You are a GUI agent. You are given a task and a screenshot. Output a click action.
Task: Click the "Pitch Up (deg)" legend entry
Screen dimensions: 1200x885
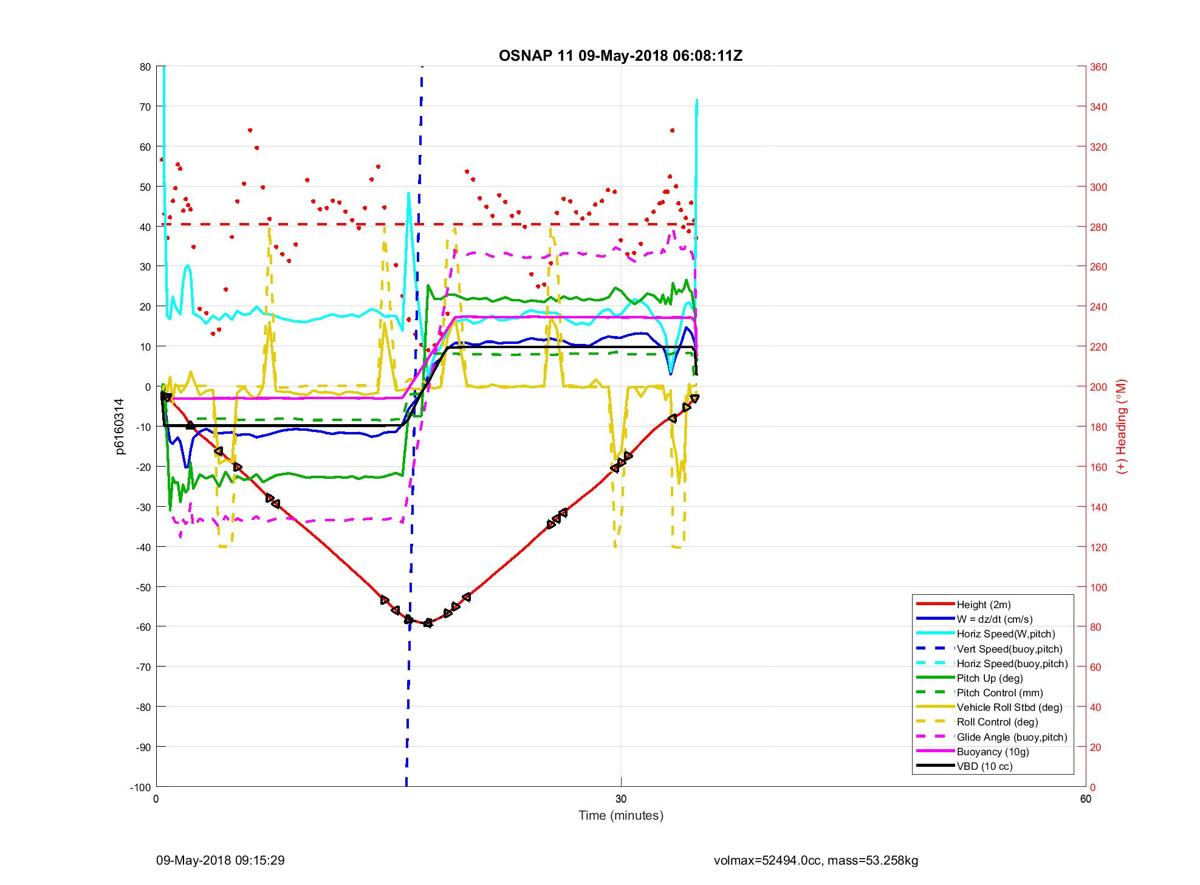[991, 678]
